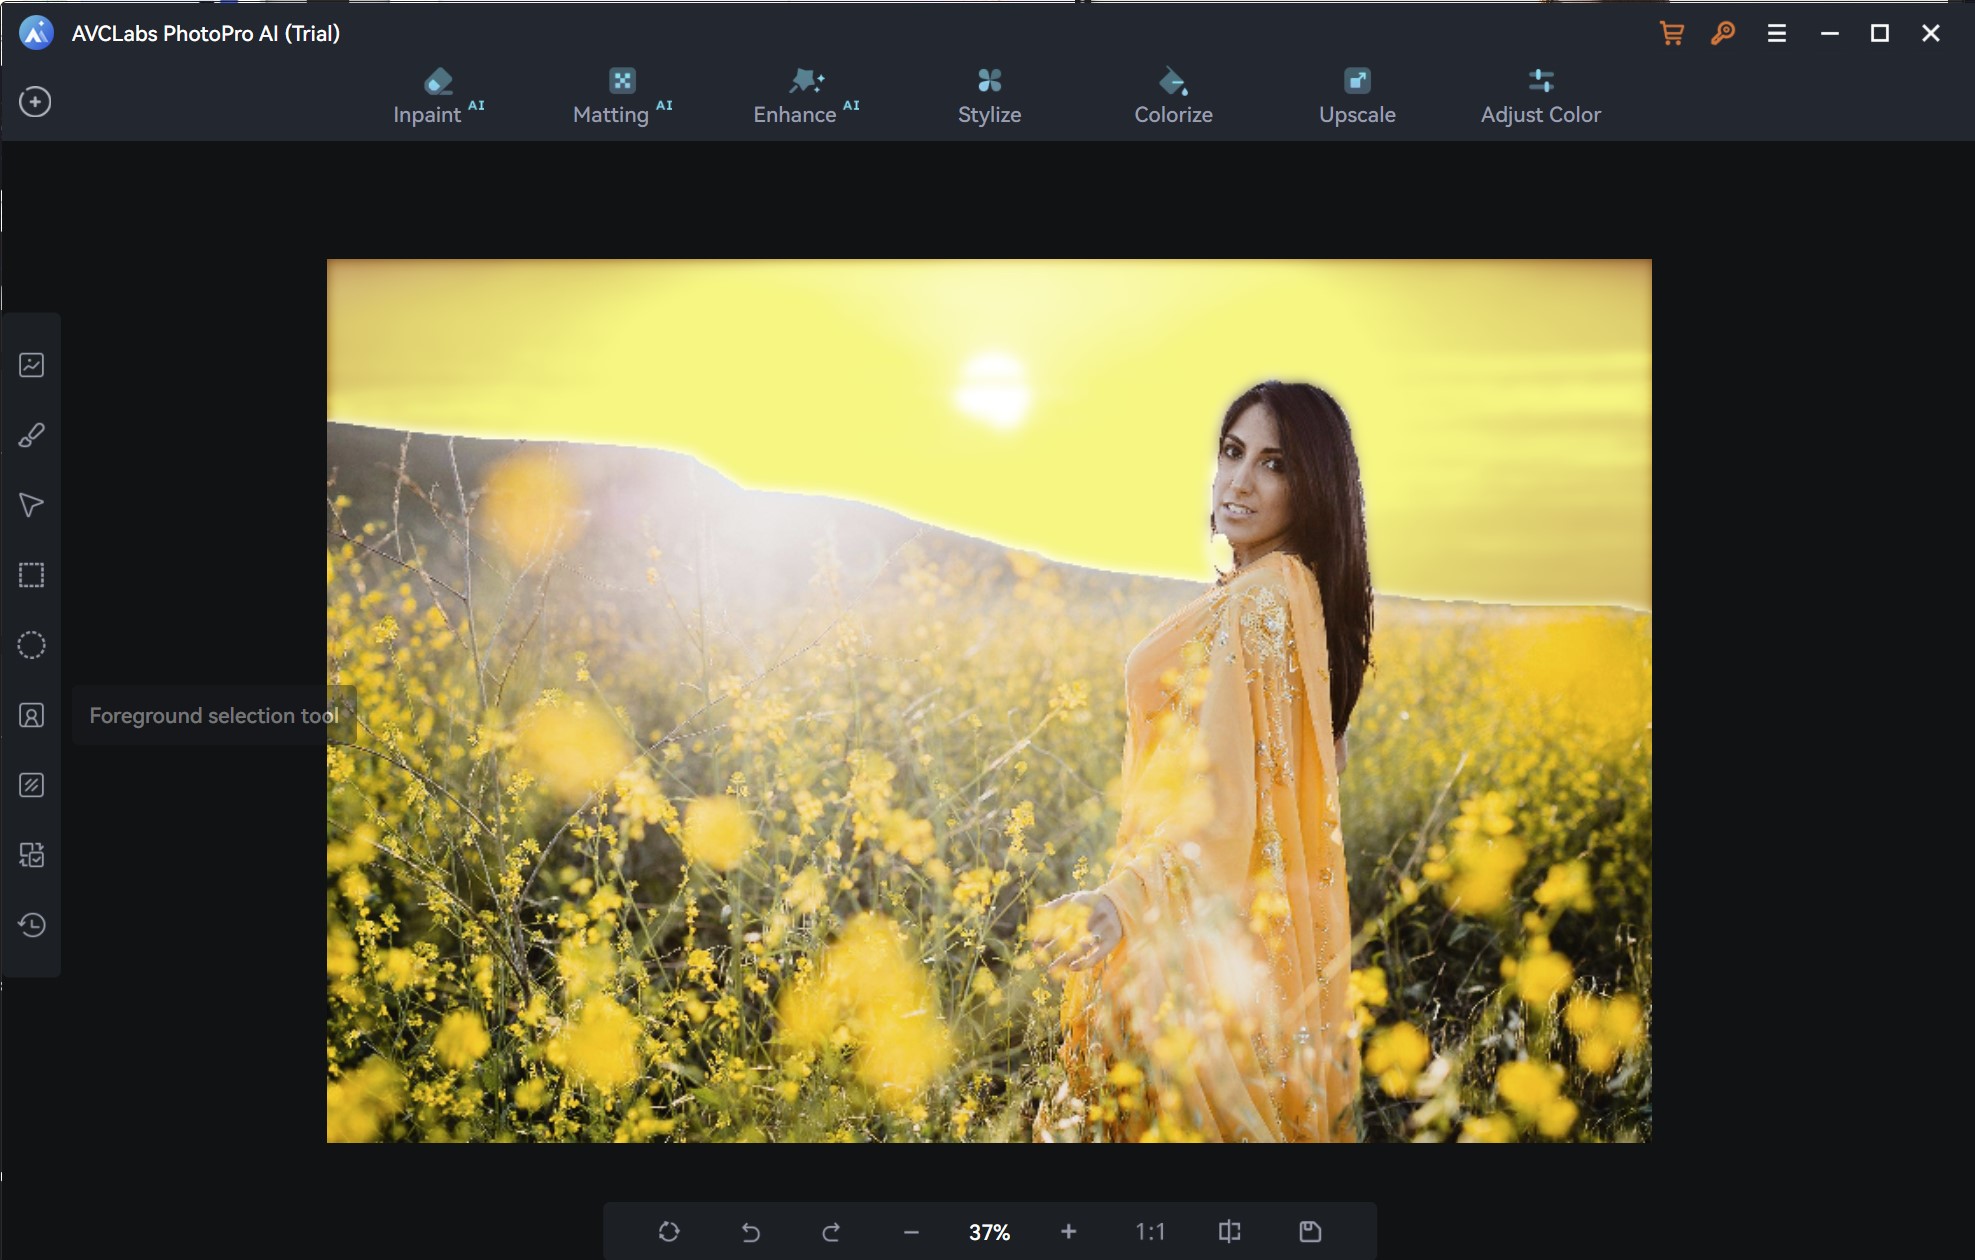Select the rectangular selection tool
The image size is (1975, 1260).
click(32, 574)
